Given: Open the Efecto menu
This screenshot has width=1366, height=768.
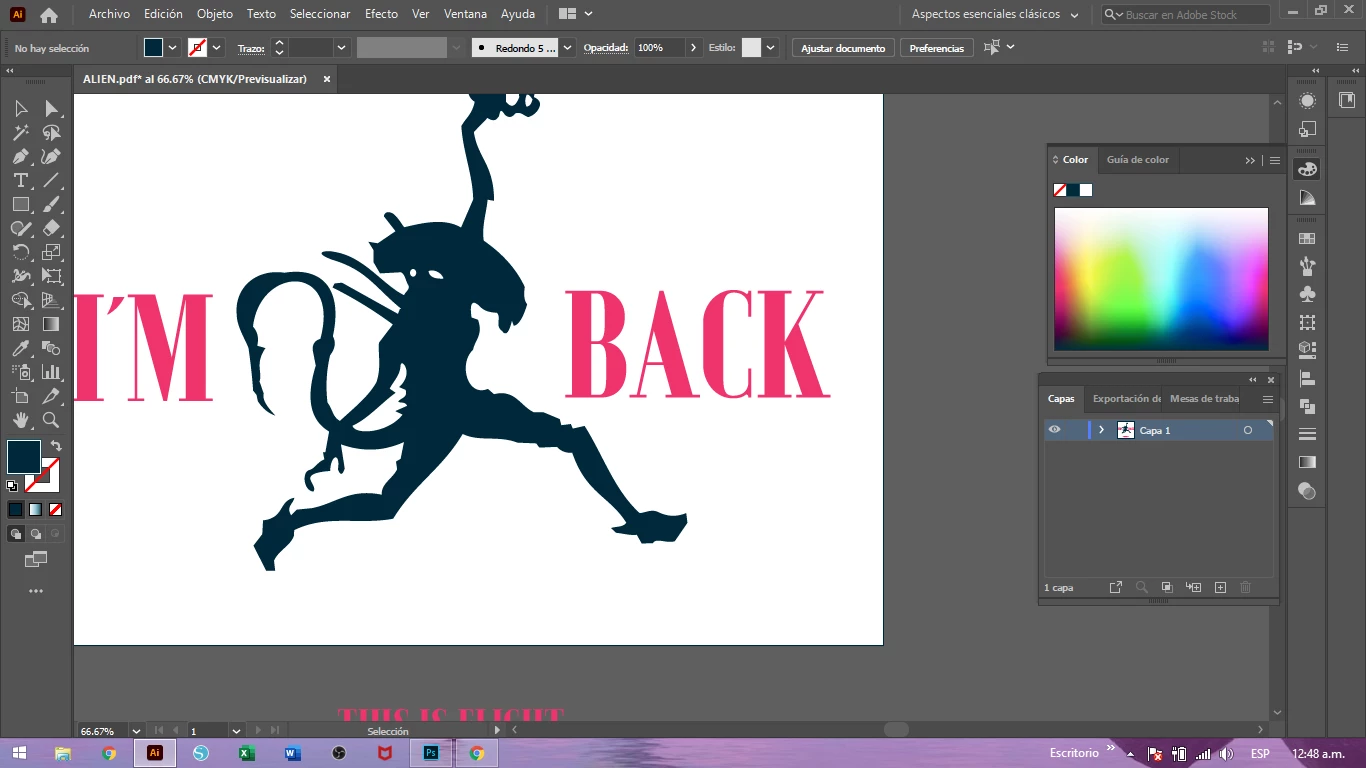Looking at the screenshot, I should (x=381, y=14).
